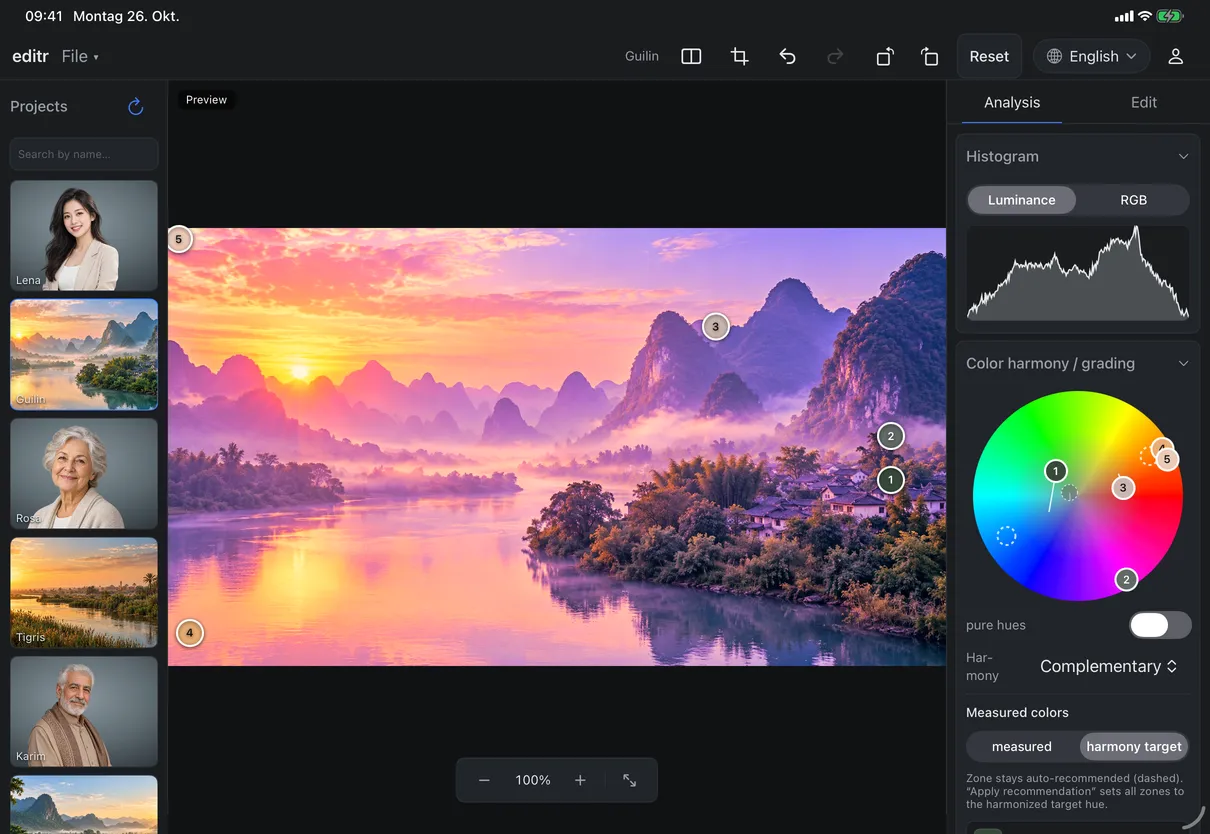Click the Guilin project name in toolbar
Screen dimensions: 1210x834
[642, 57]
